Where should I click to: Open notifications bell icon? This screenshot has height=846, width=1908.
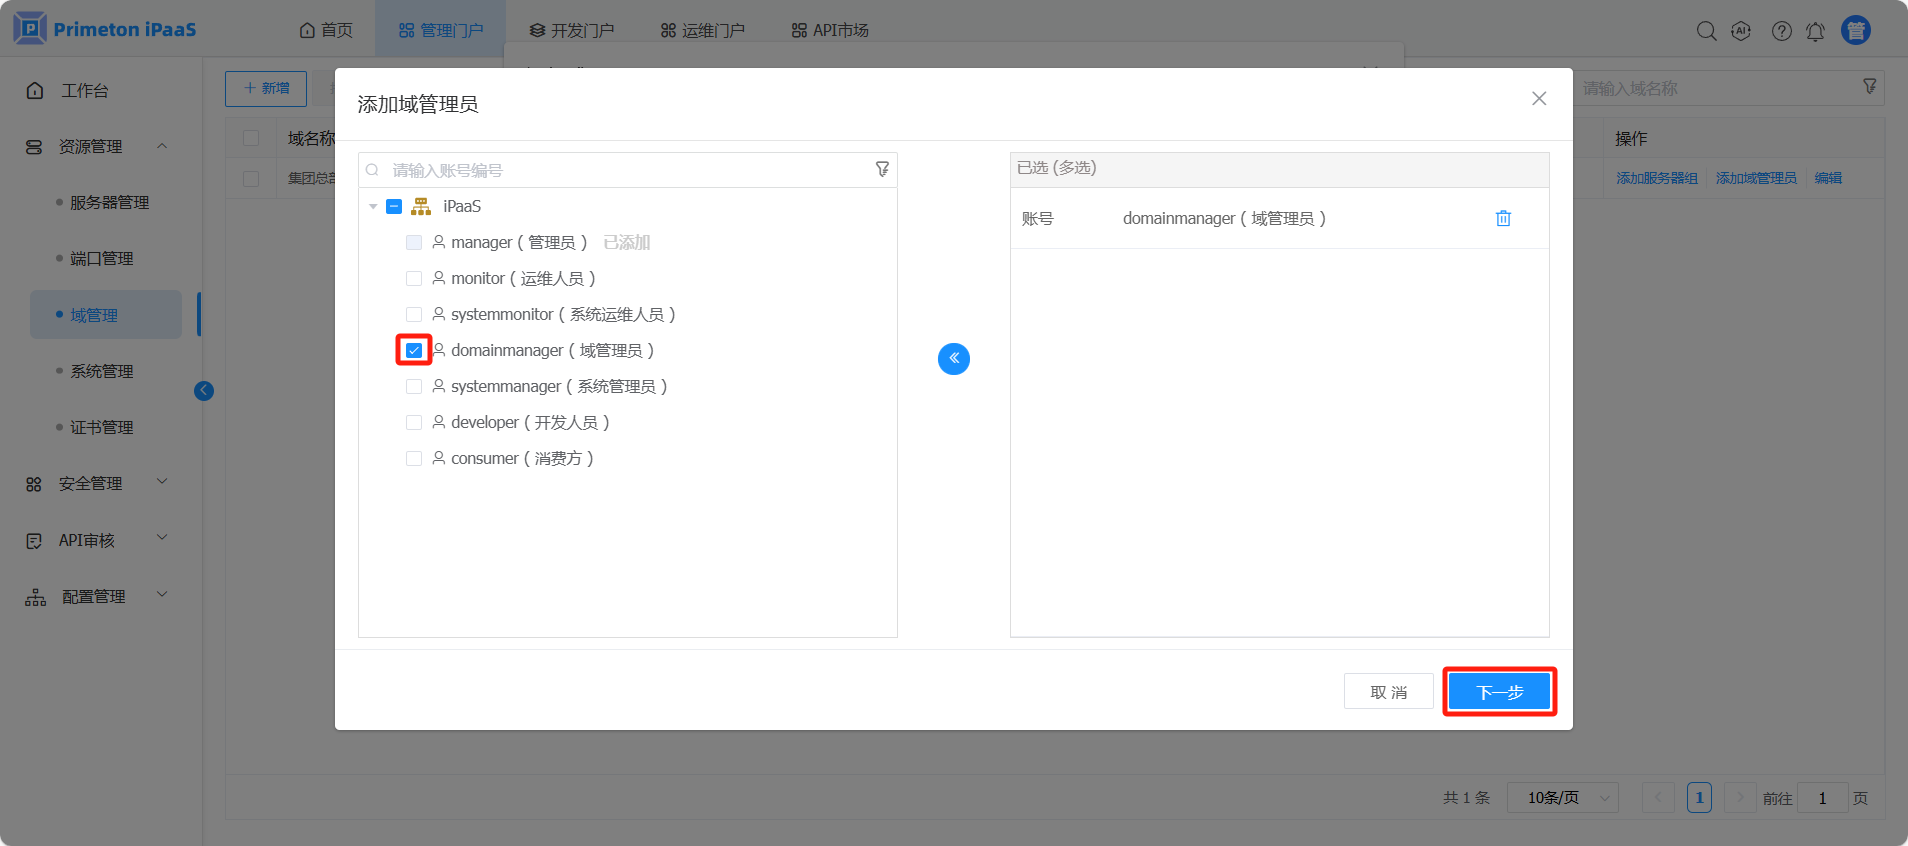point(1815,31)
